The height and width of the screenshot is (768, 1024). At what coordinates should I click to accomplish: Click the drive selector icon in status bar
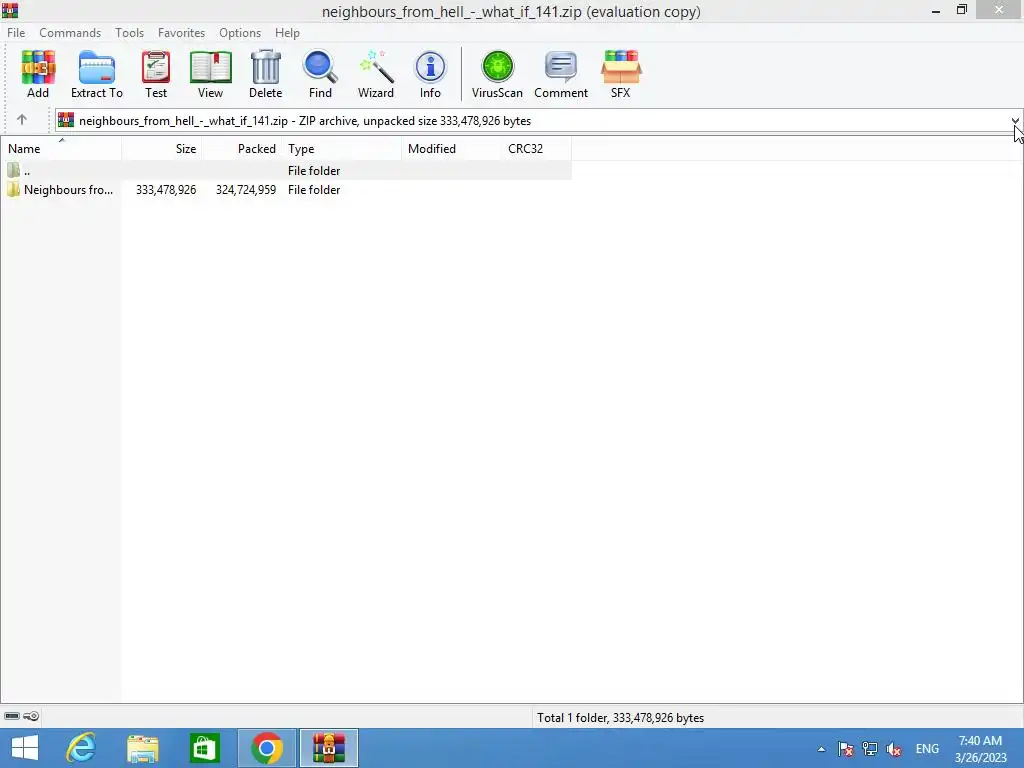(12, 716)
